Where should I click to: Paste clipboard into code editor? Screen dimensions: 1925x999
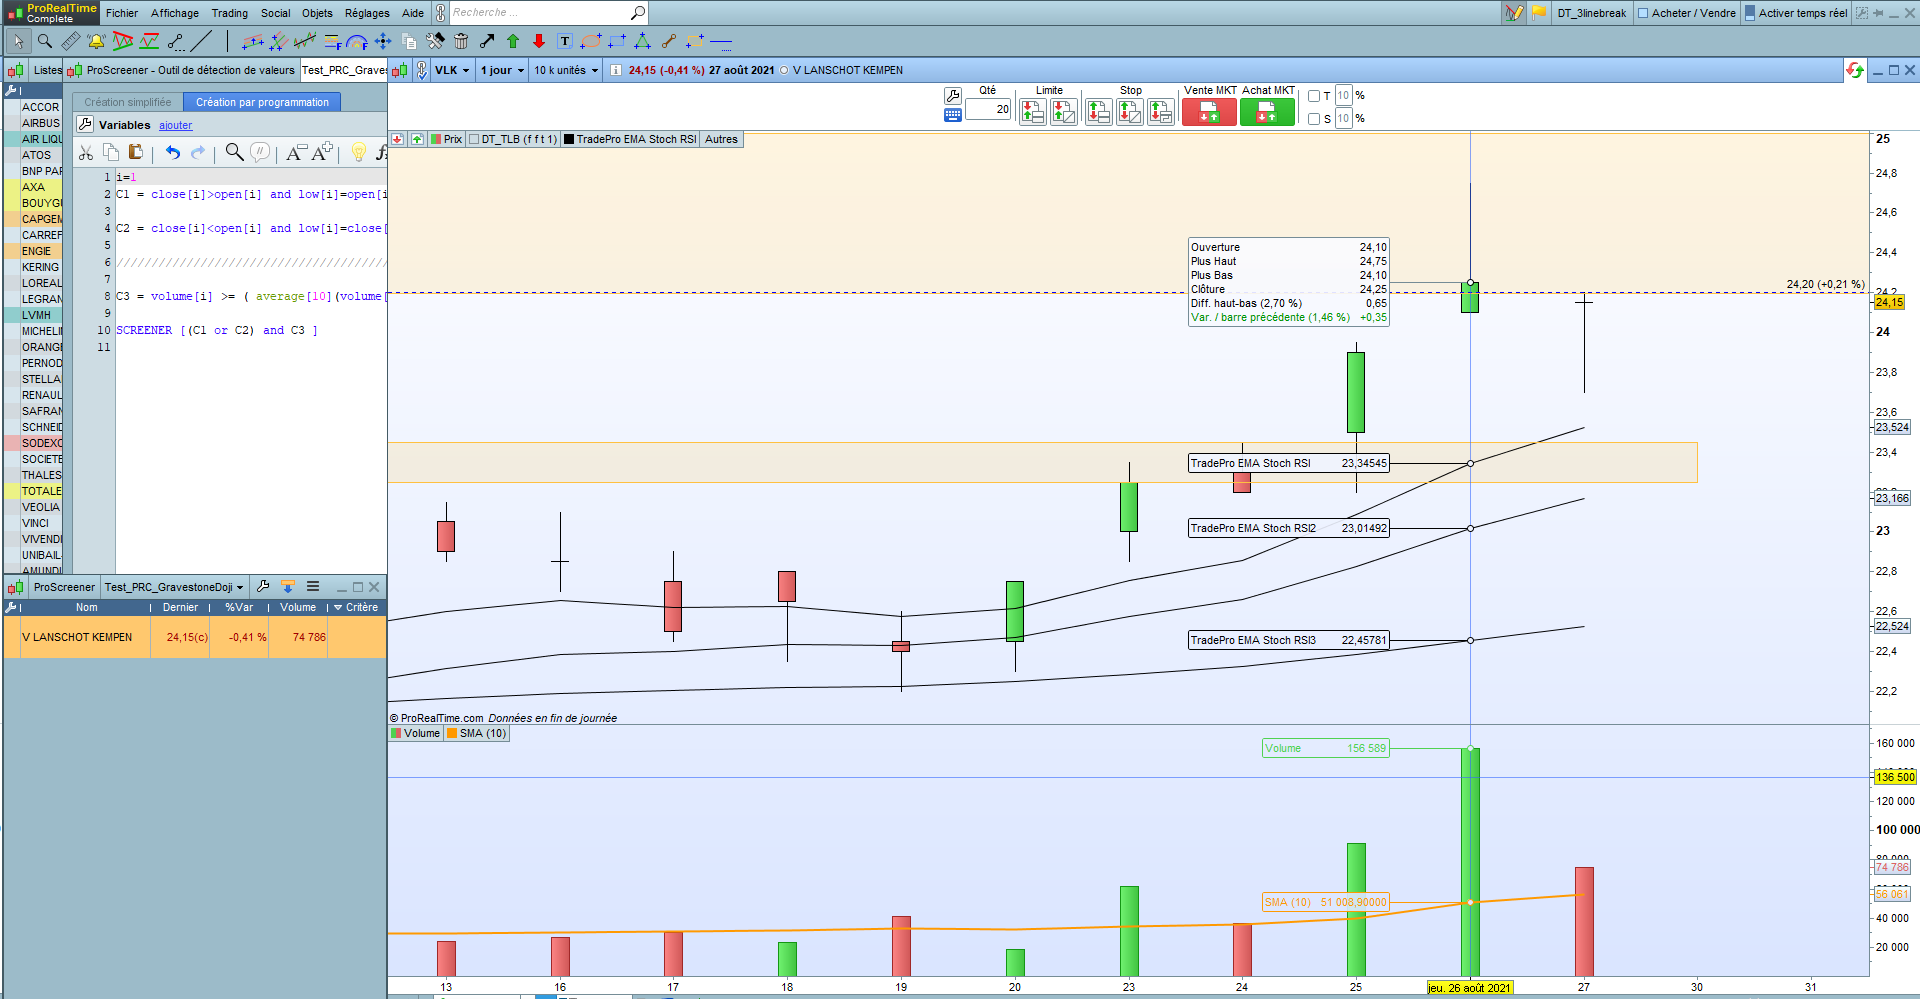click(136, 152)
